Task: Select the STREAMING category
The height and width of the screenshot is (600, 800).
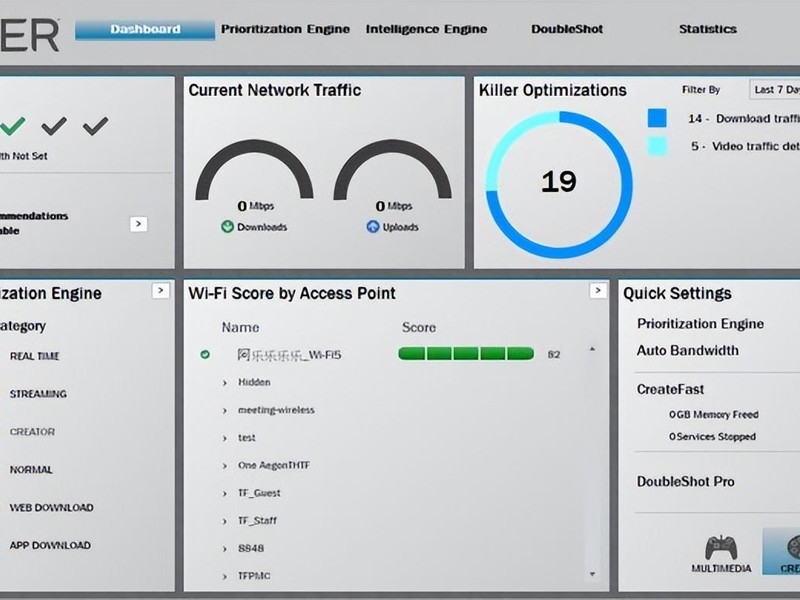Action: click(x=38, y=394)
